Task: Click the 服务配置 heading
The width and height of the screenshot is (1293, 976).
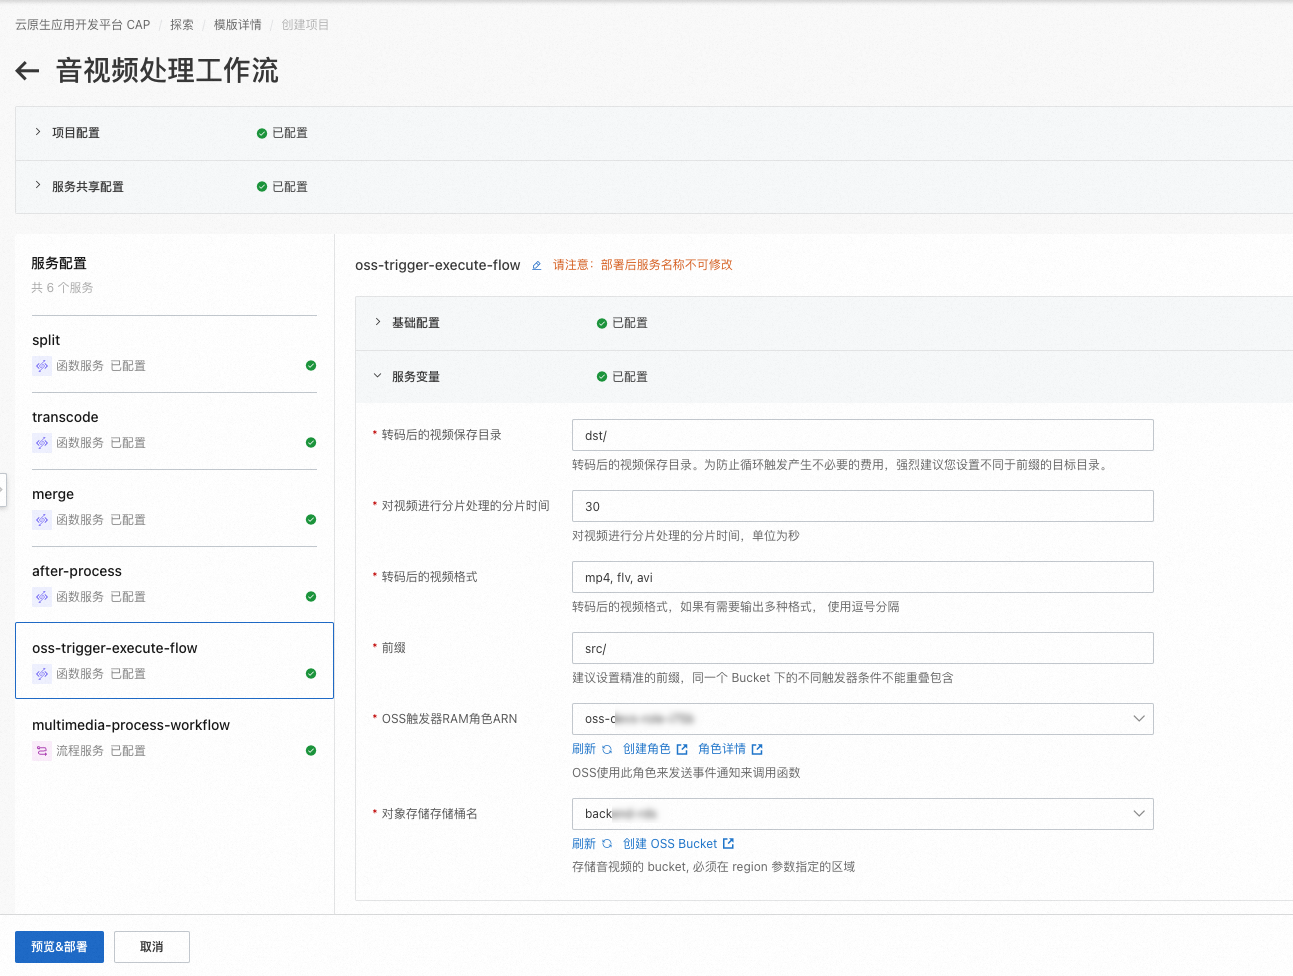Action: tap(59, 263)
